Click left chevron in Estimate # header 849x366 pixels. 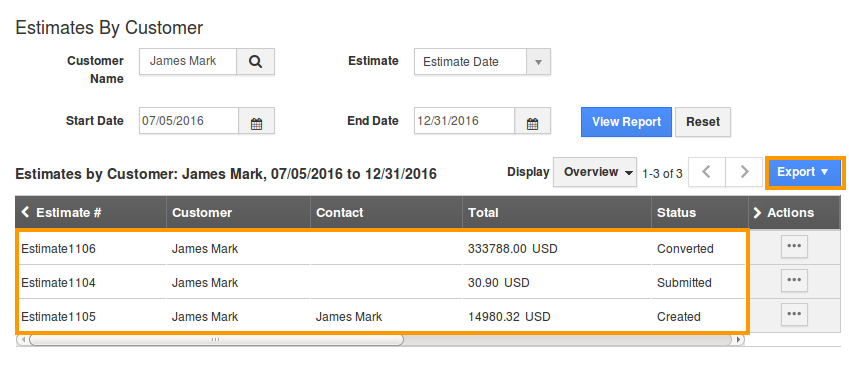click(25, 212)
